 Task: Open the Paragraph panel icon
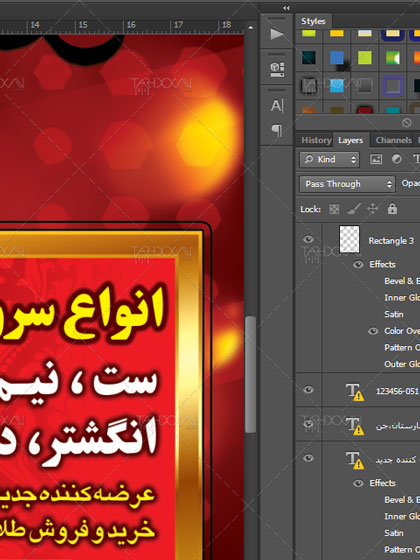tap(277, 130)
